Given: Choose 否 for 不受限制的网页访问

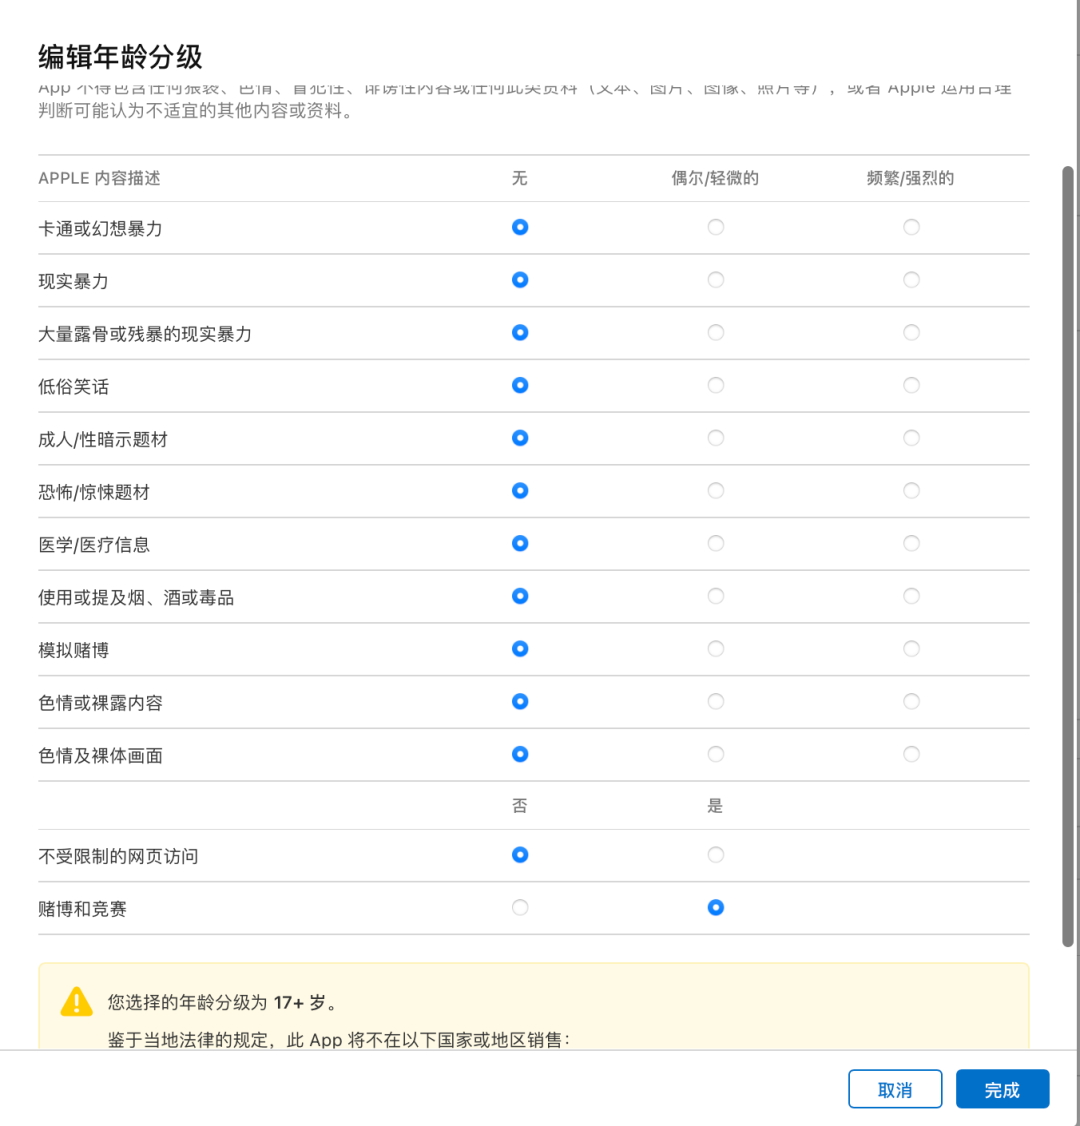Looking at the screenshot, I should (x=520, y=855).
